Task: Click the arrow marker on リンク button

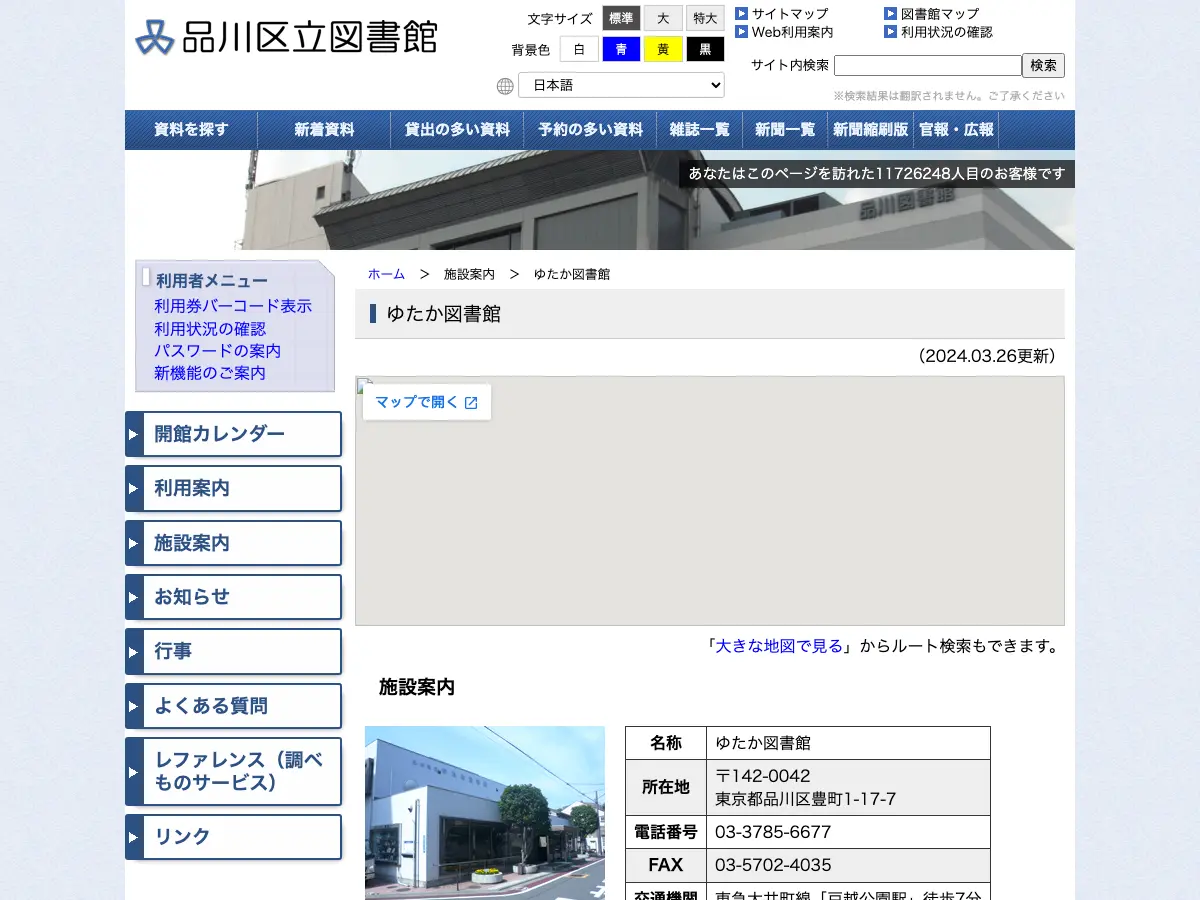Action: [133, 837]
